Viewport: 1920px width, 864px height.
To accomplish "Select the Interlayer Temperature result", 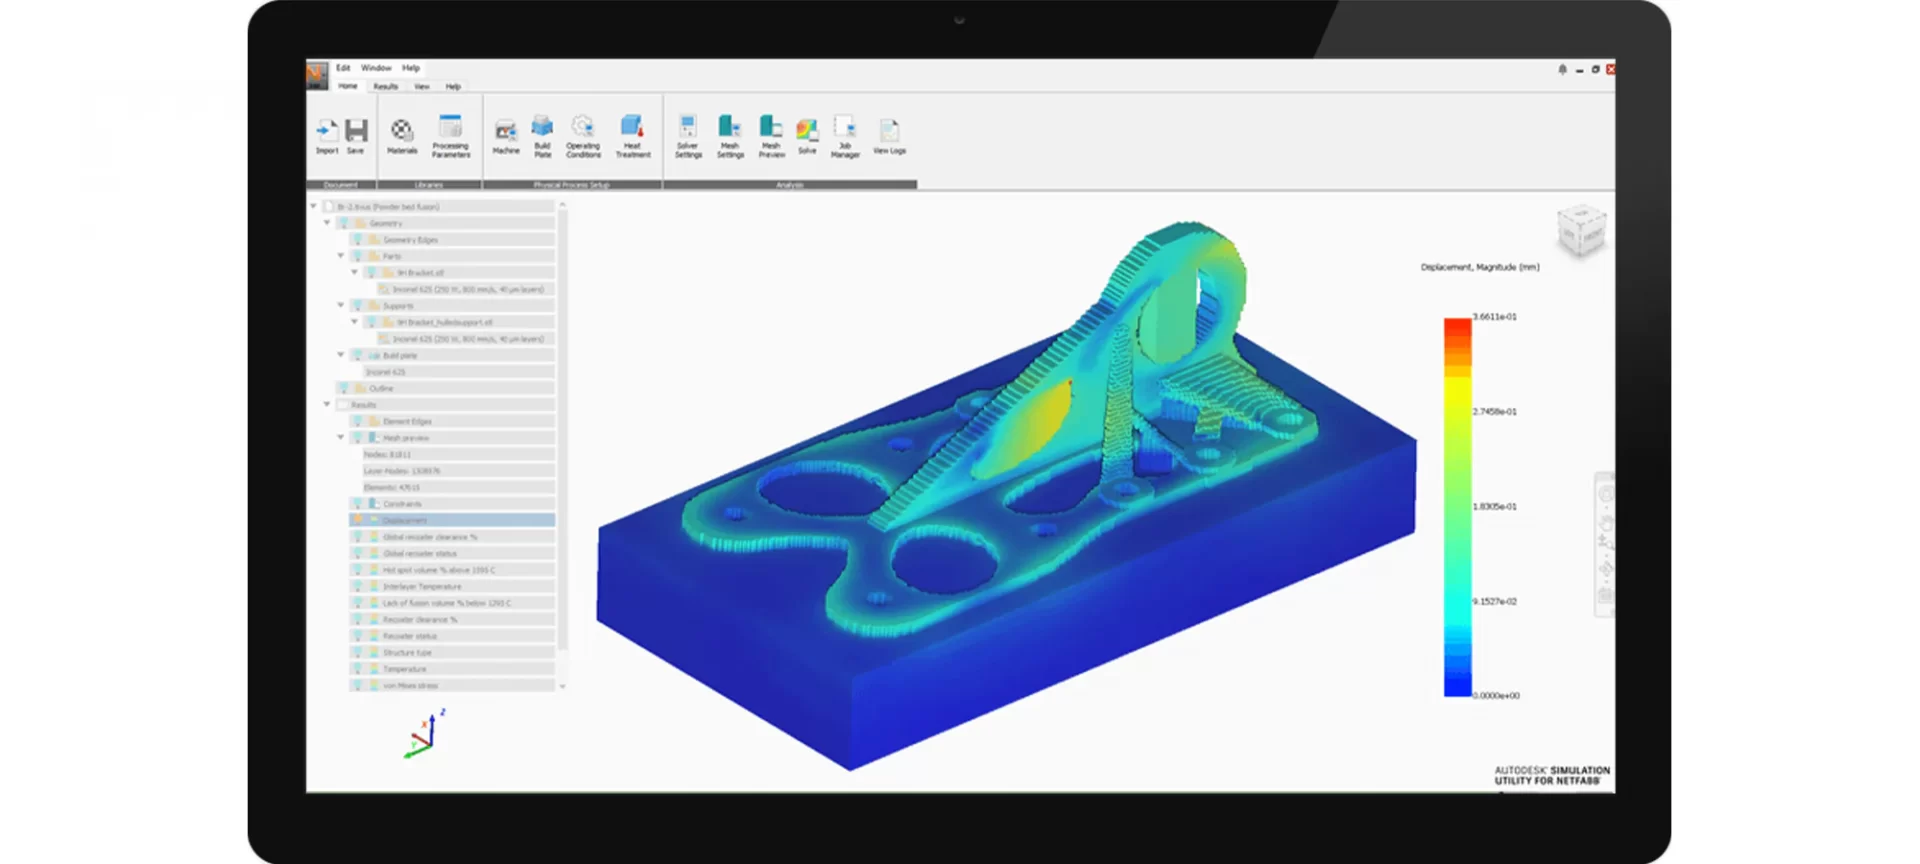I will 452,586.
